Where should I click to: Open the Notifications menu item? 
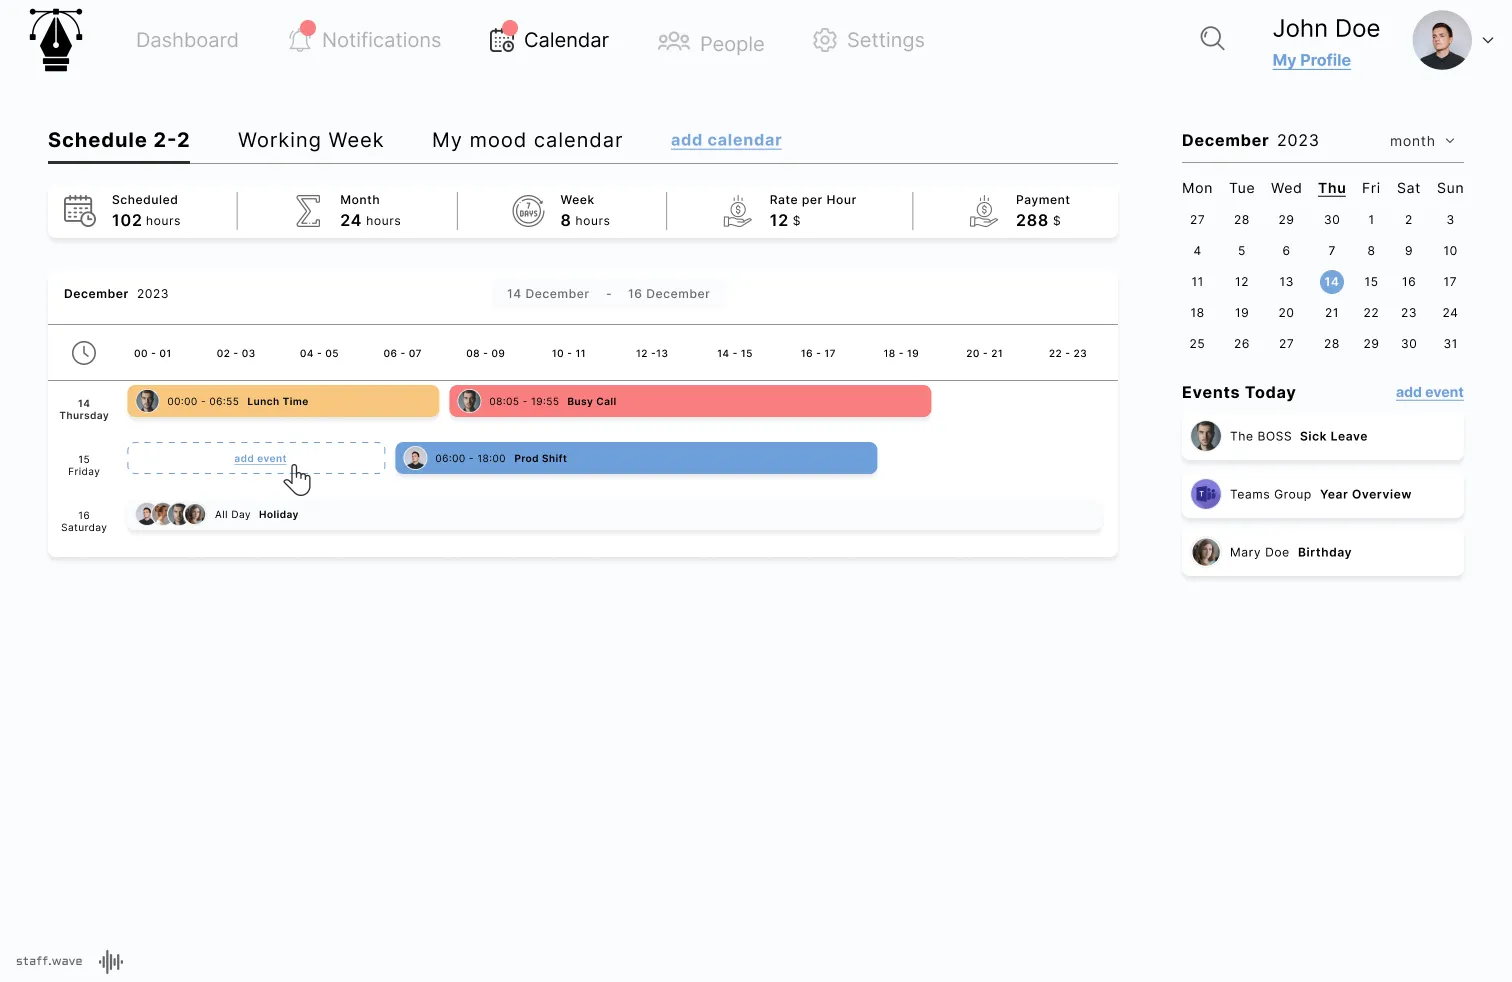381,40
